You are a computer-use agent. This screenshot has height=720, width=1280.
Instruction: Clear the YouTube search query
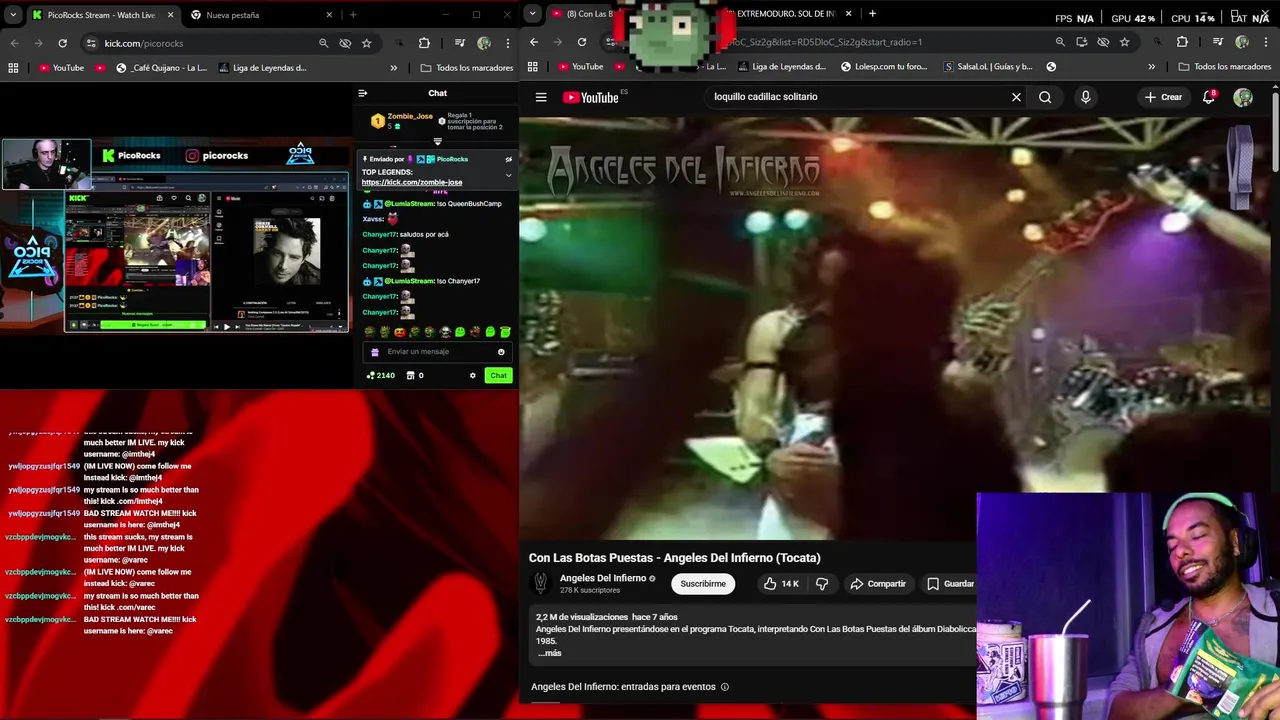1016,97
